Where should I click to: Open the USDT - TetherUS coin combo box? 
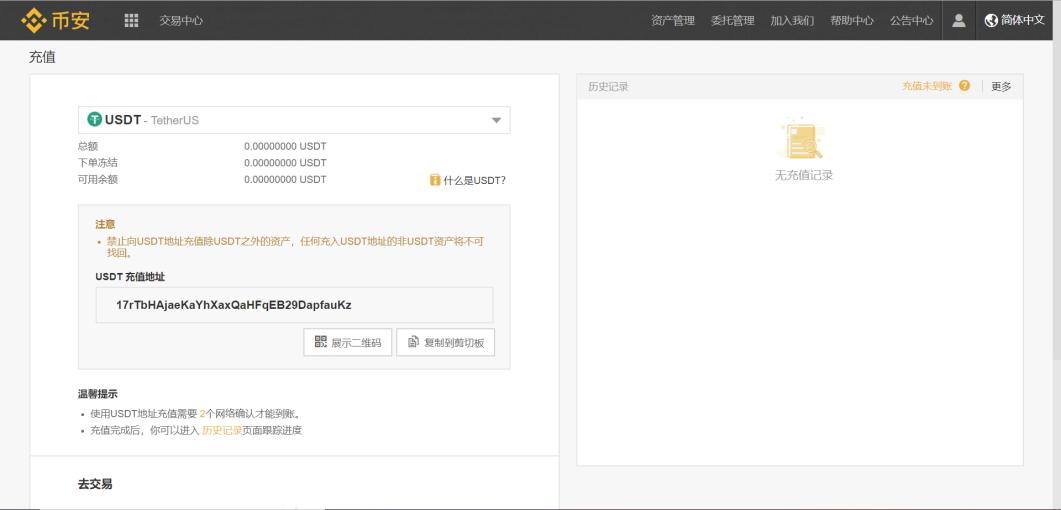click(294, 120)
